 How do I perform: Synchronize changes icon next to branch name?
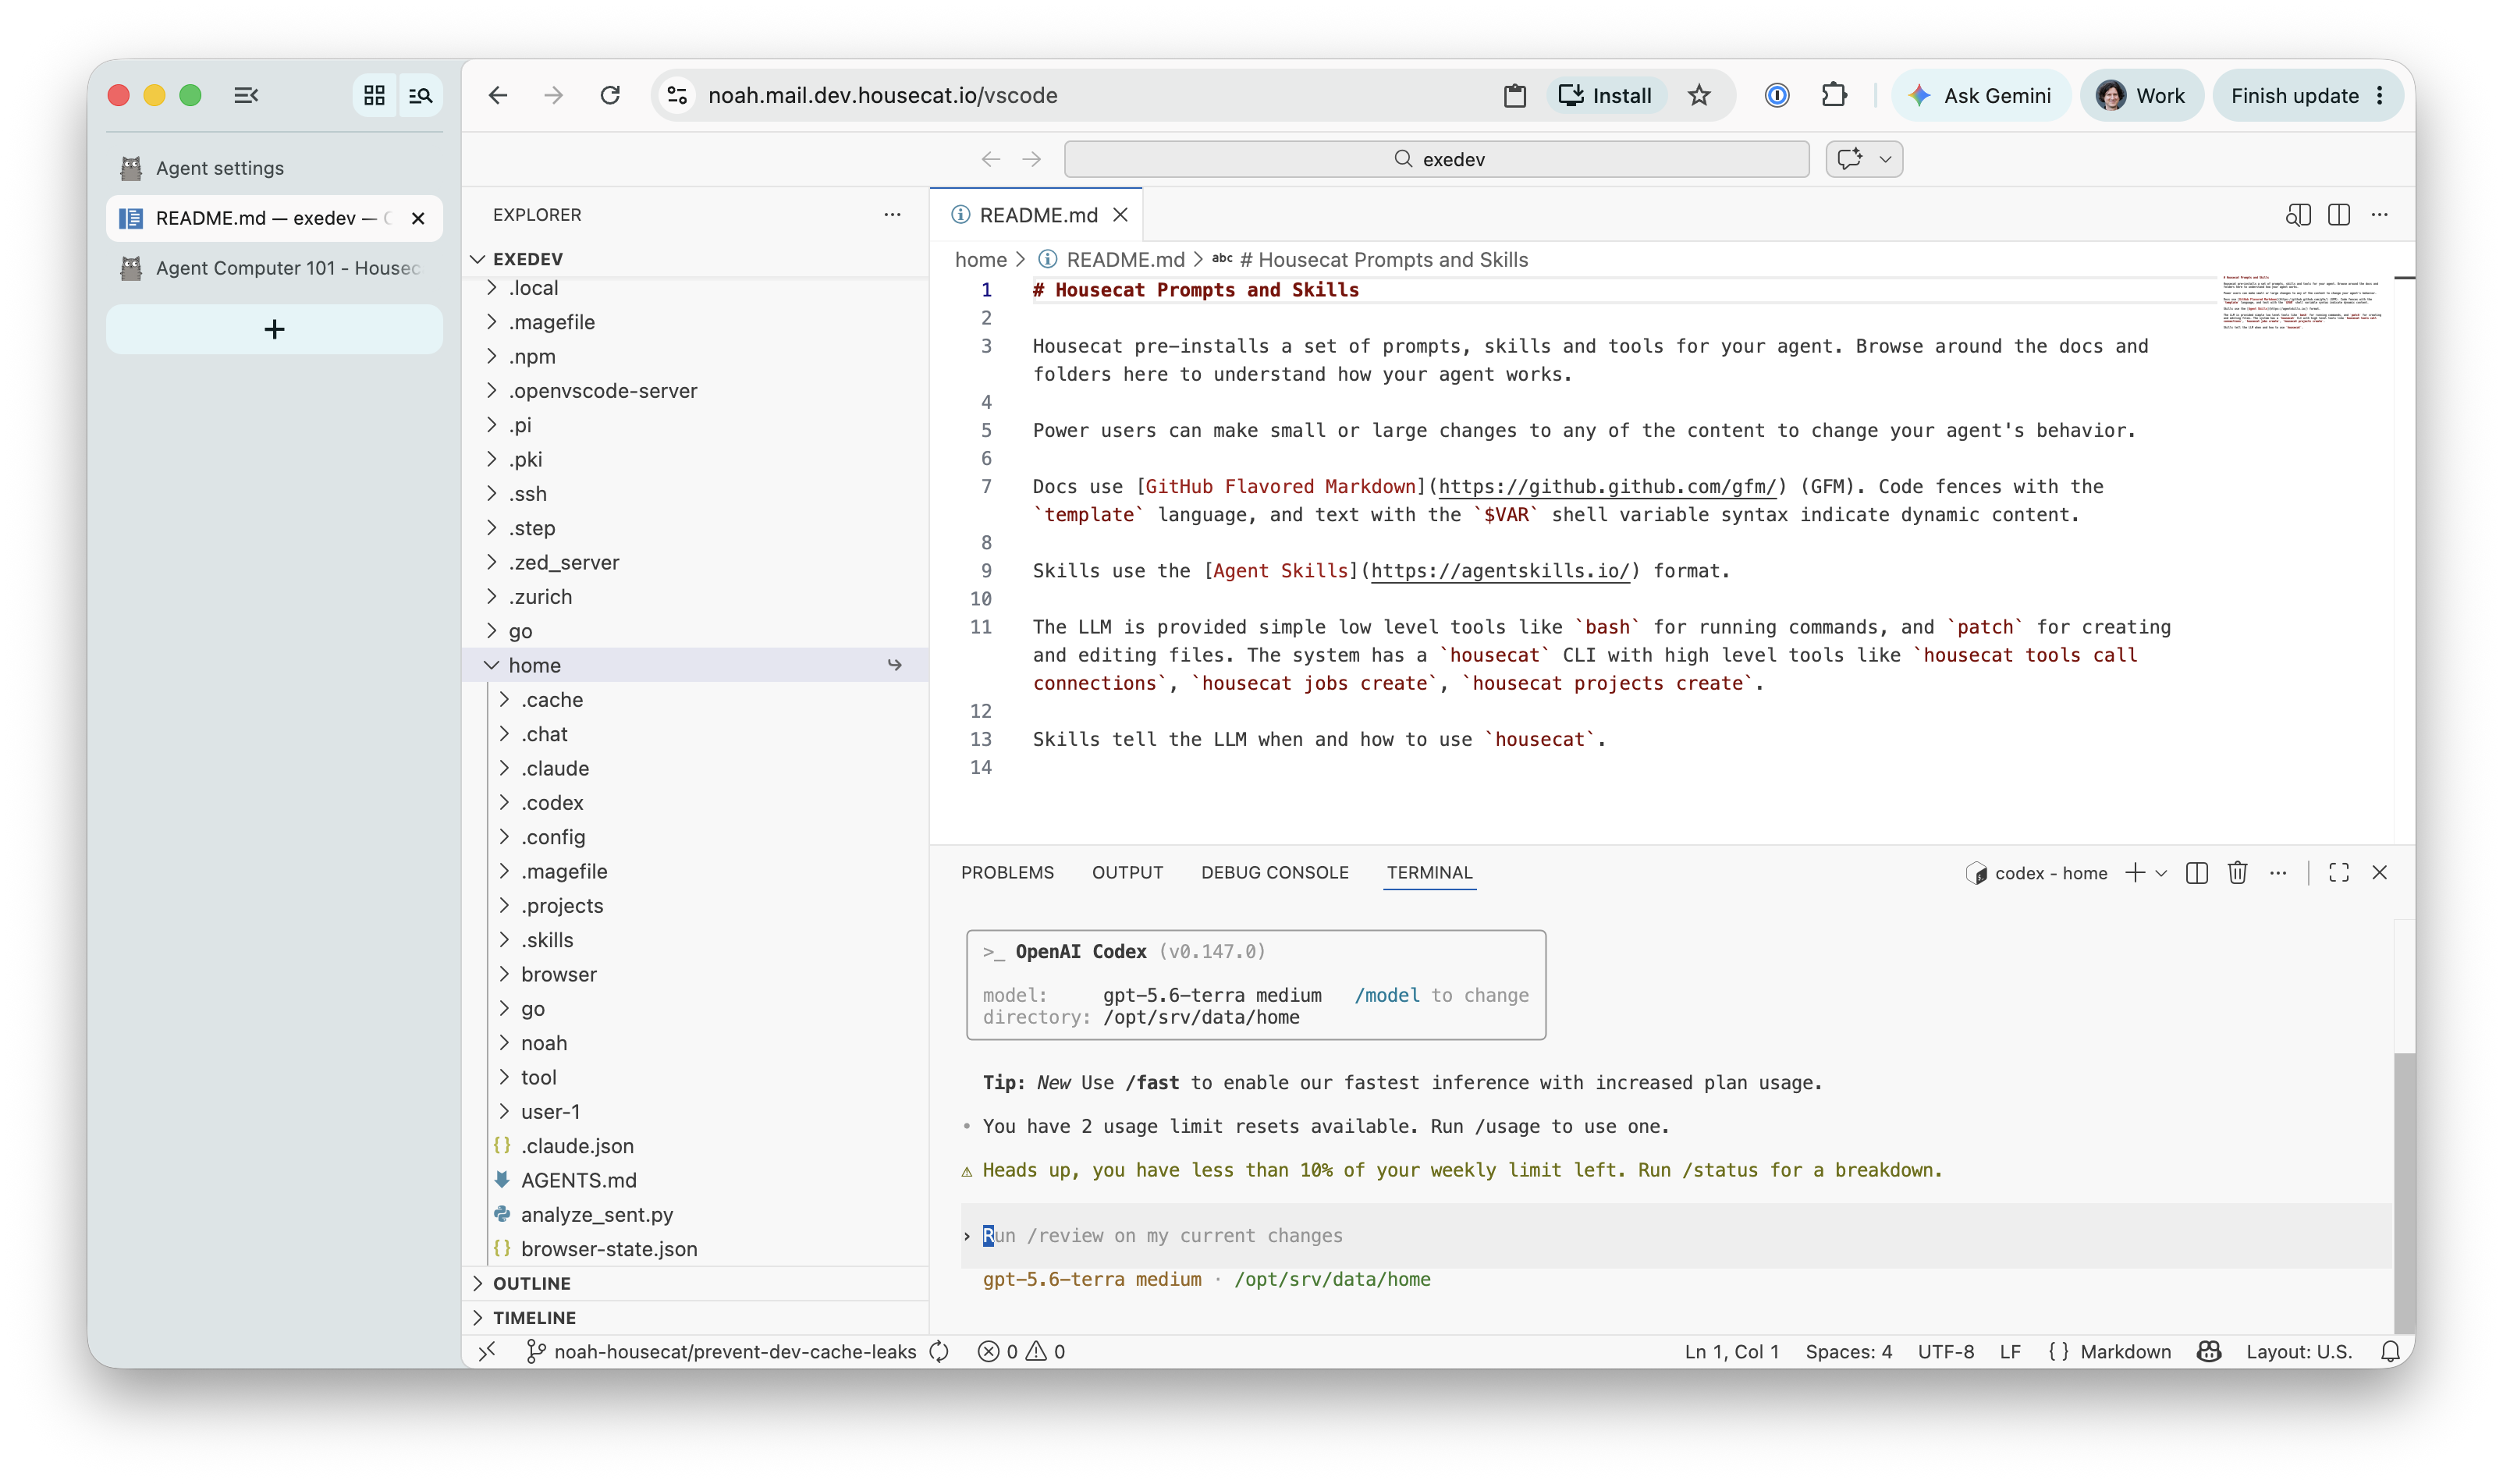938,1352
